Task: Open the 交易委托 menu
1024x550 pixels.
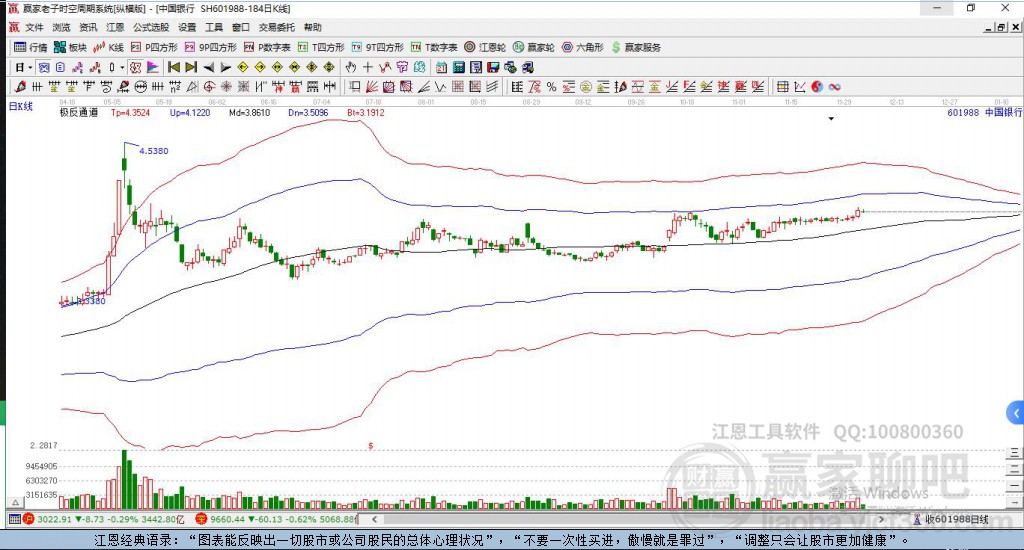Action: click(x=276, y=27)
